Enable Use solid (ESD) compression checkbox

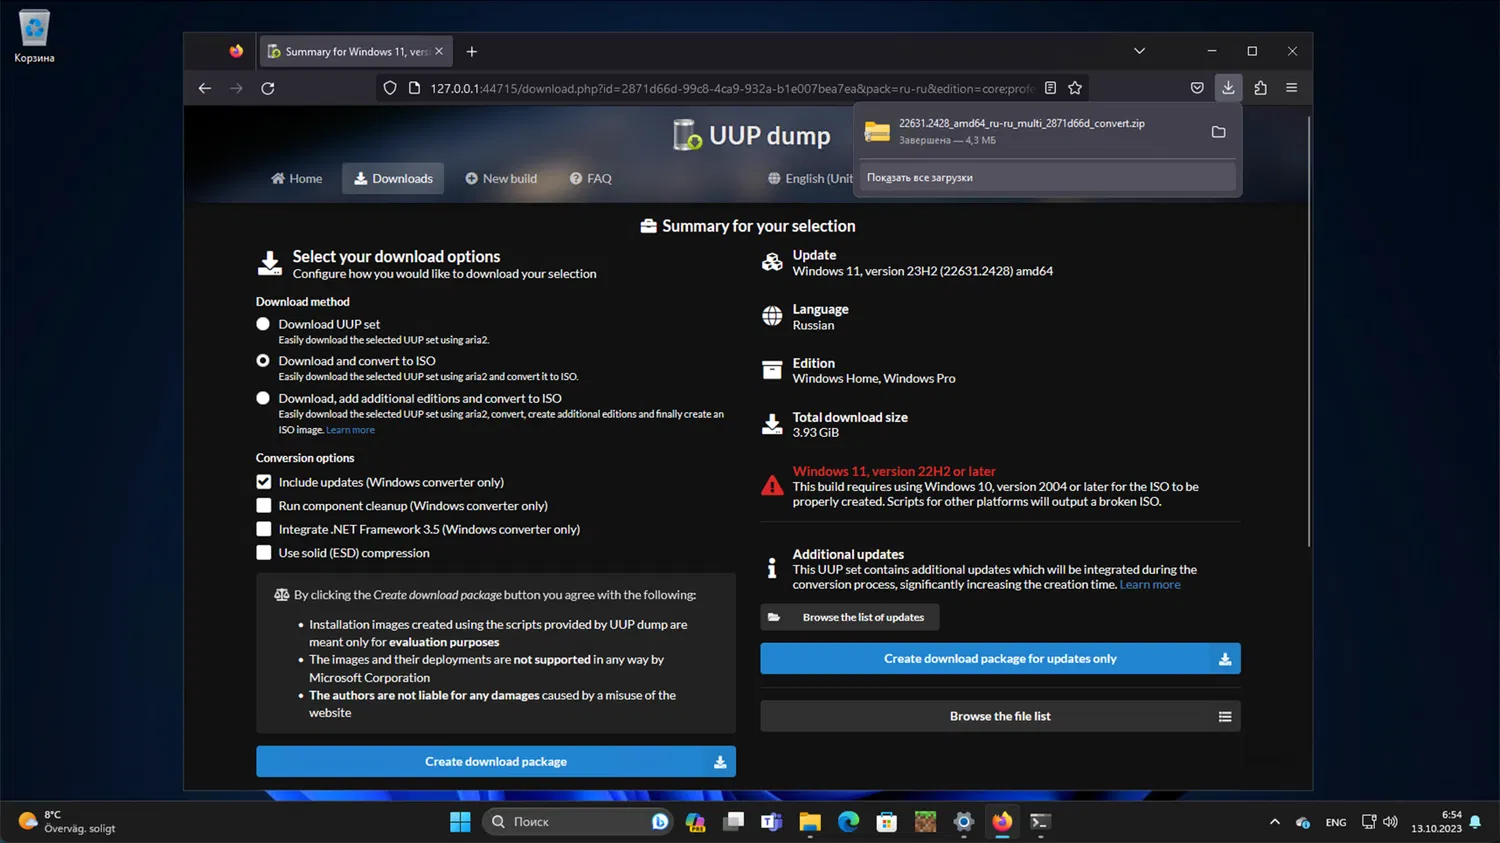[x=264, y=553]
